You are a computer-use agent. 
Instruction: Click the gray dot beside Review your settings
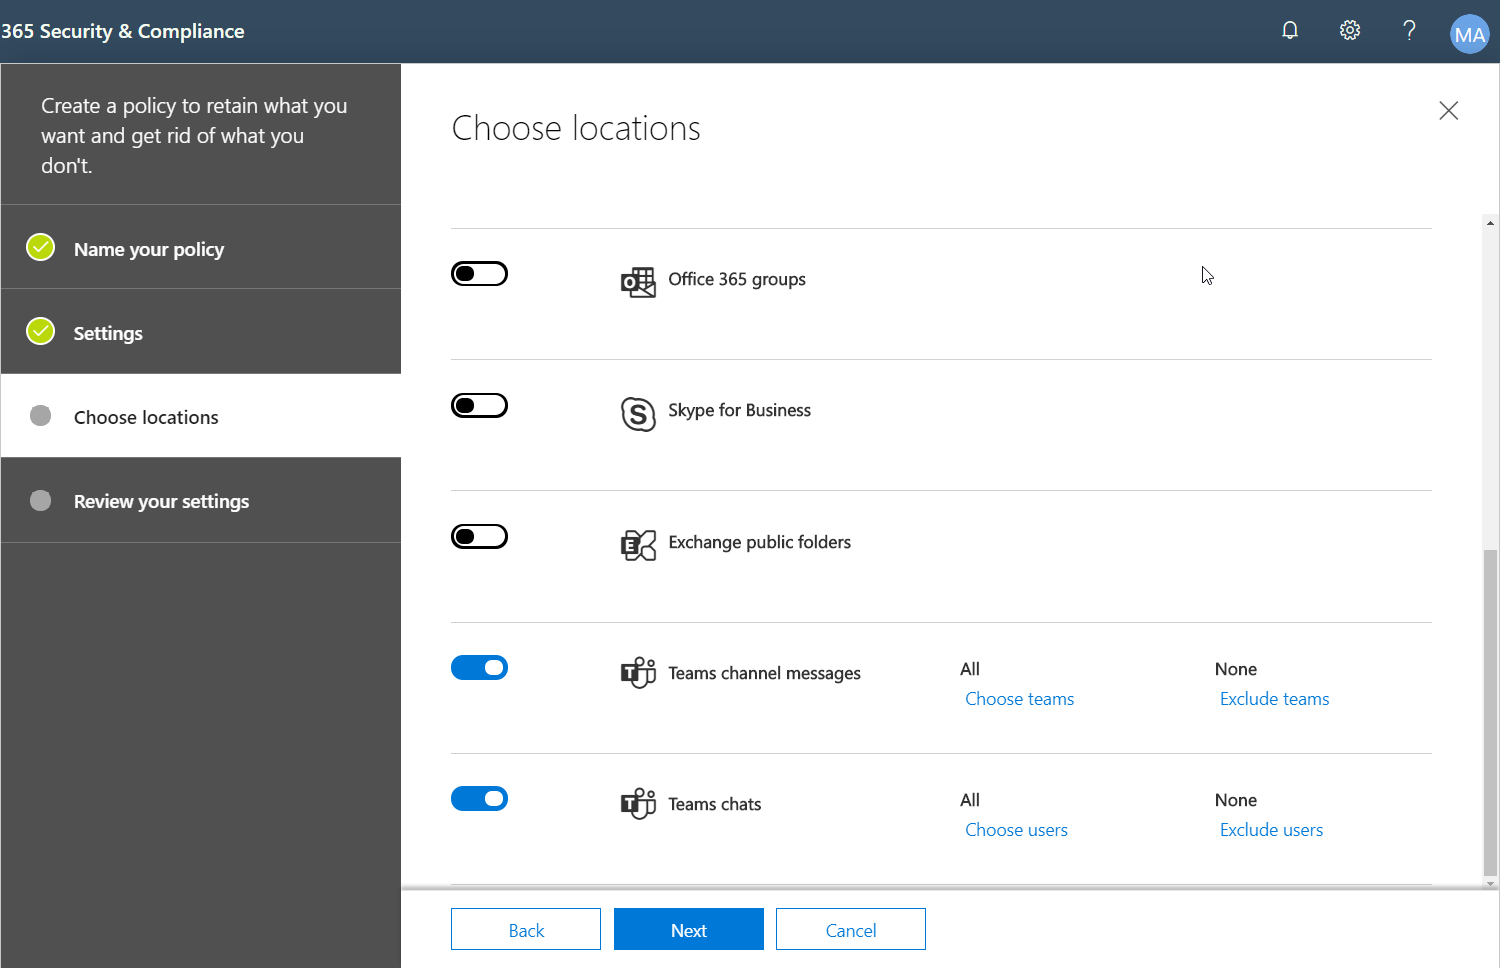(41, 500)
